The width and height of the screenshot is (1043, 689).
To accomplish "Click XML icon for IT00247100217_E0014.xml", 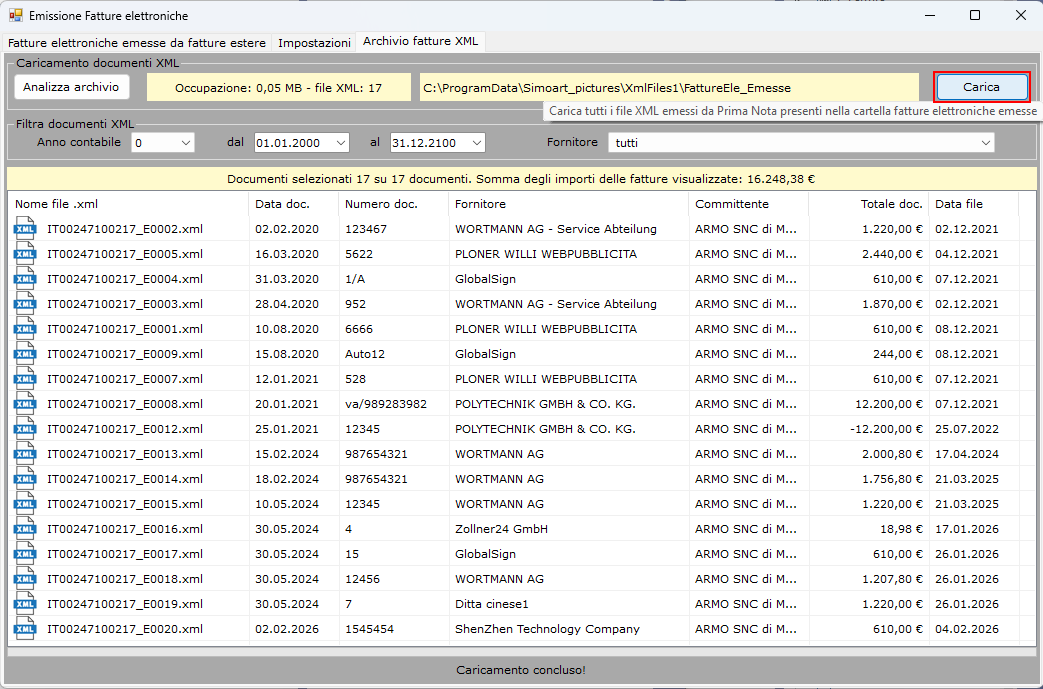I will coord(24,479).
